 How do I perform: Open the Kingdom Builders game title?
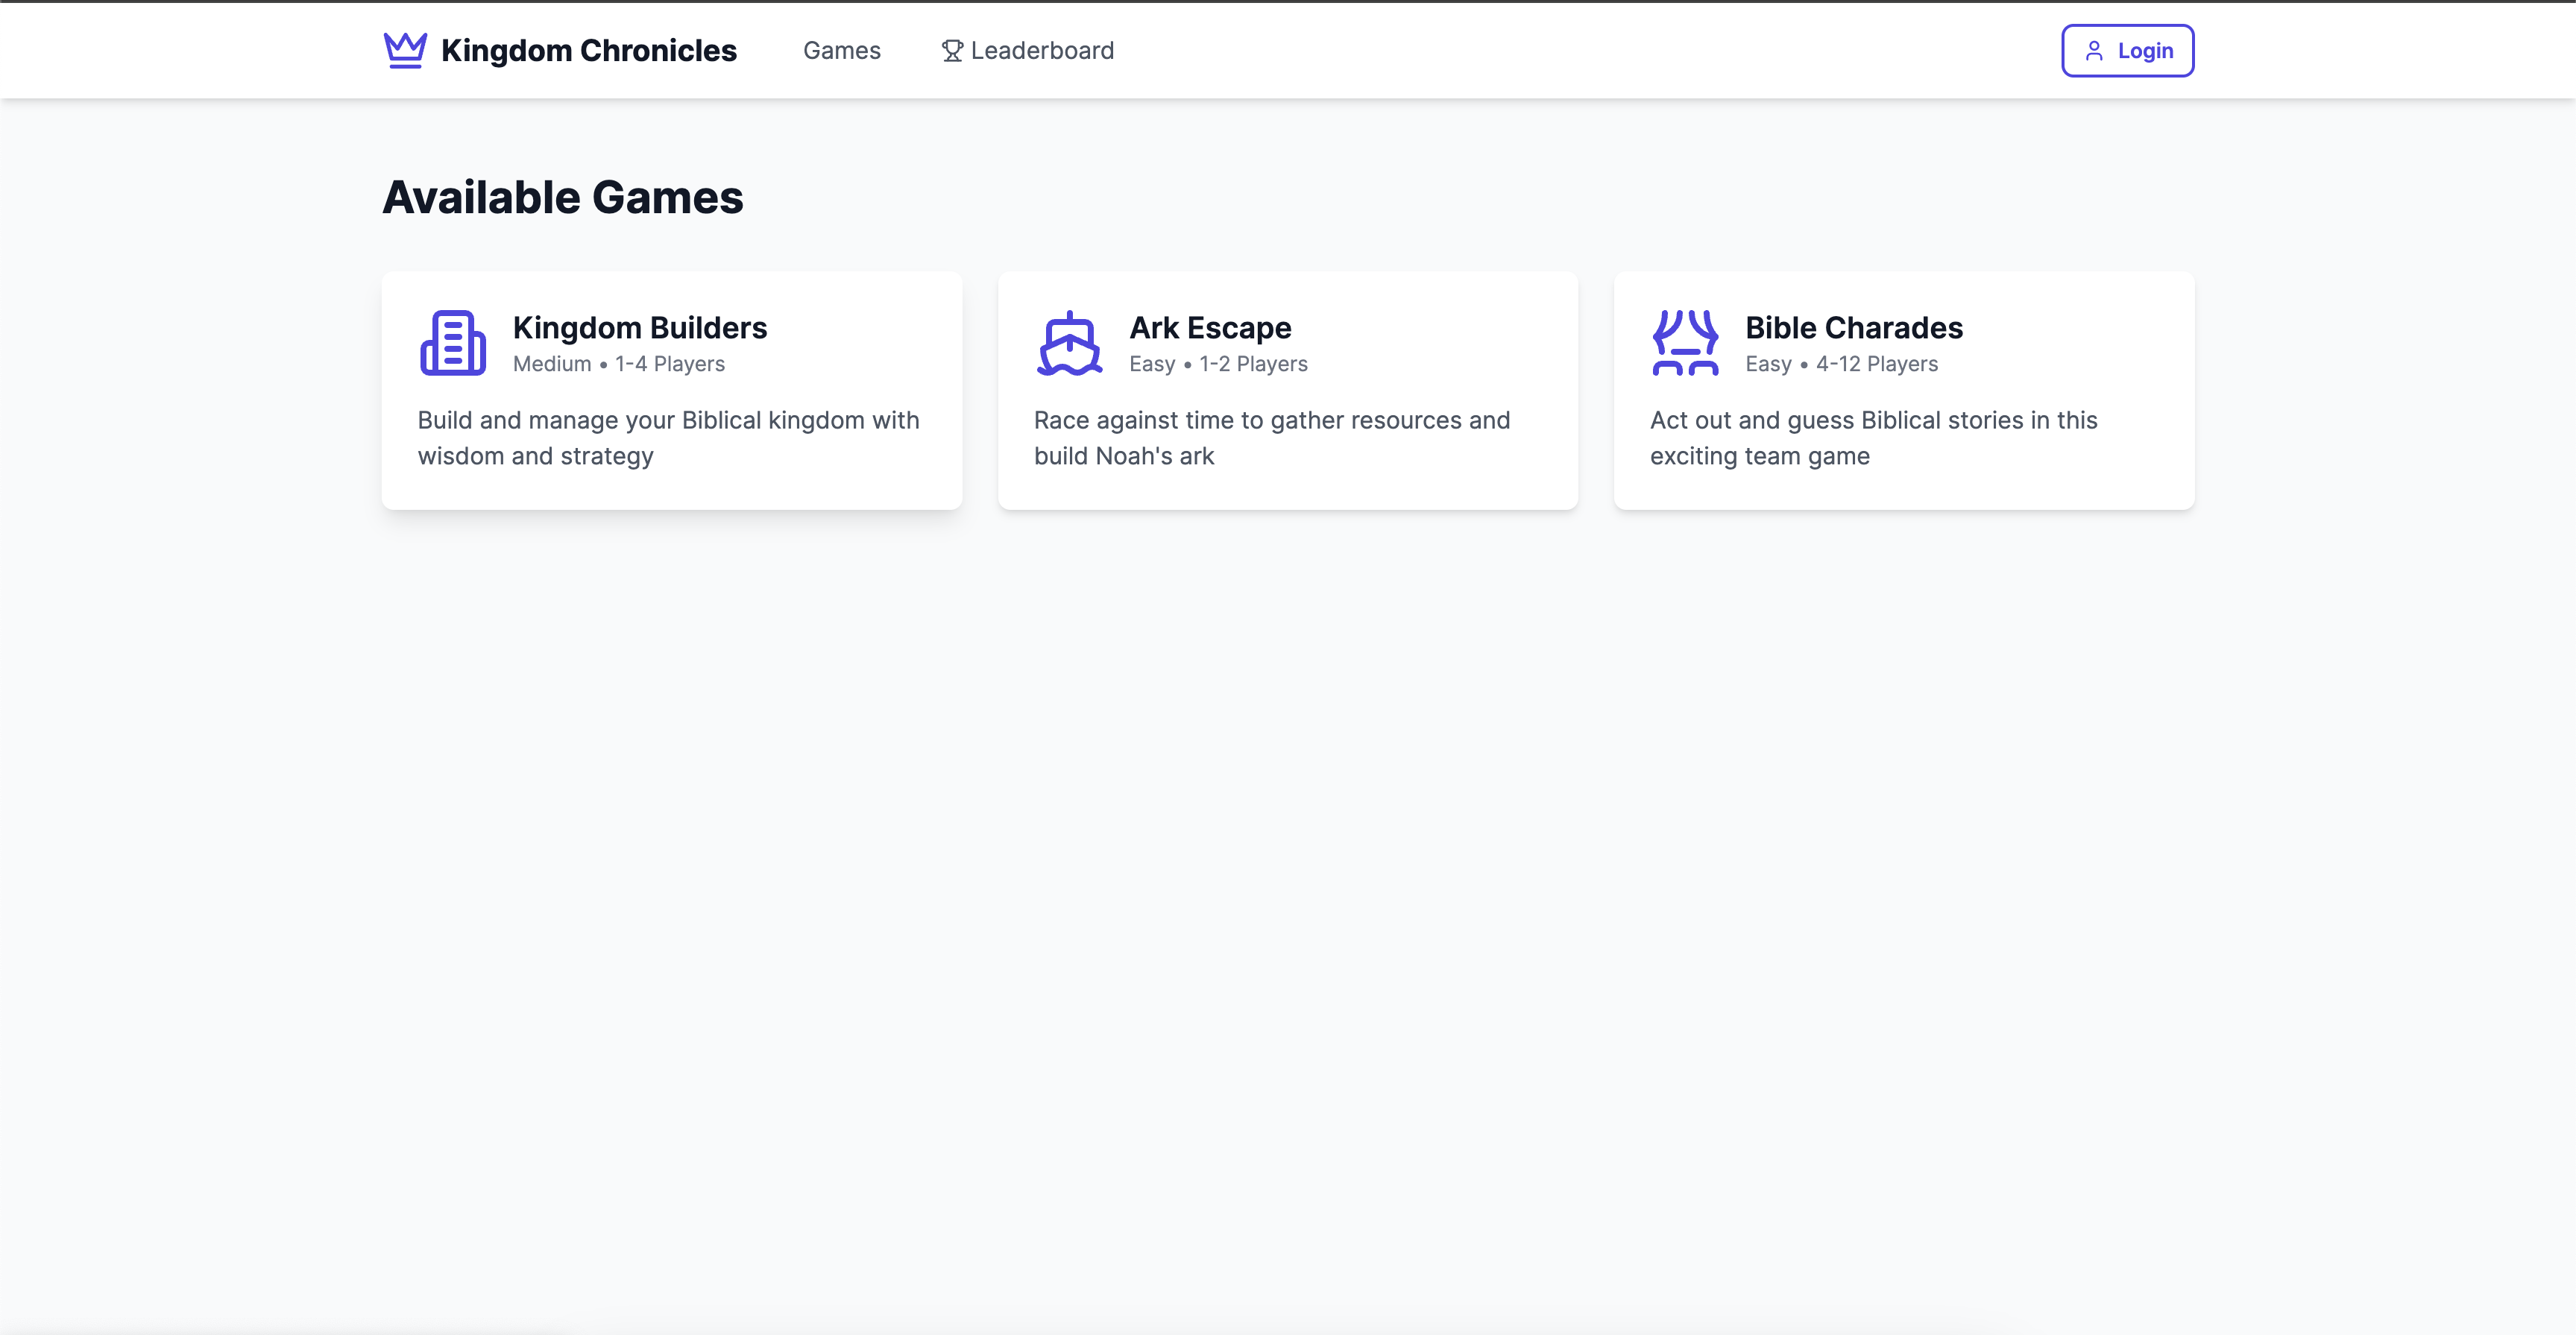click(639, 328)
